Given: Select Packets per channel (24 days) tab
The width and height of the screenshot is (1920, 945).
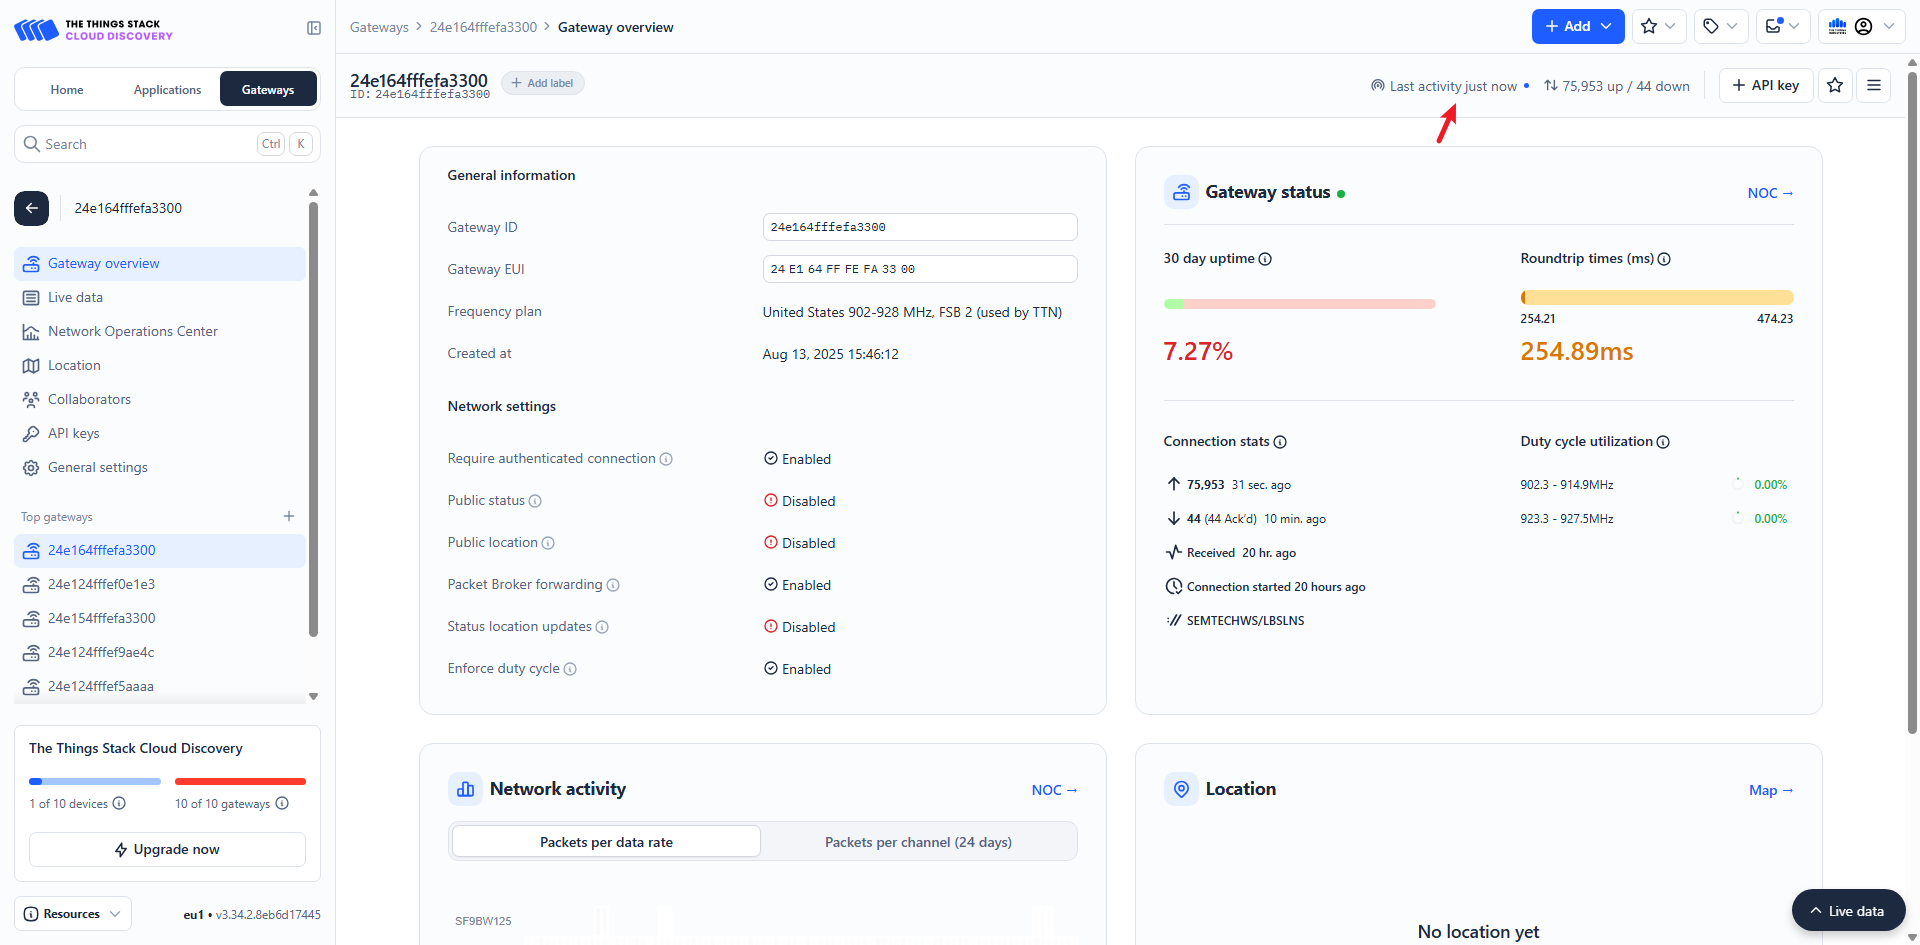Looking at the screenshot, I should coord(918,842).
